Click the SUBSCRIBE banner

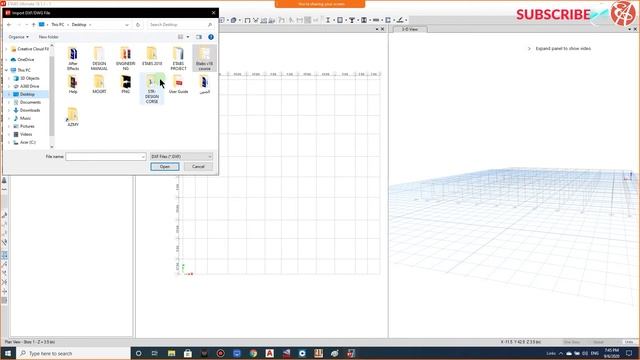553,15
